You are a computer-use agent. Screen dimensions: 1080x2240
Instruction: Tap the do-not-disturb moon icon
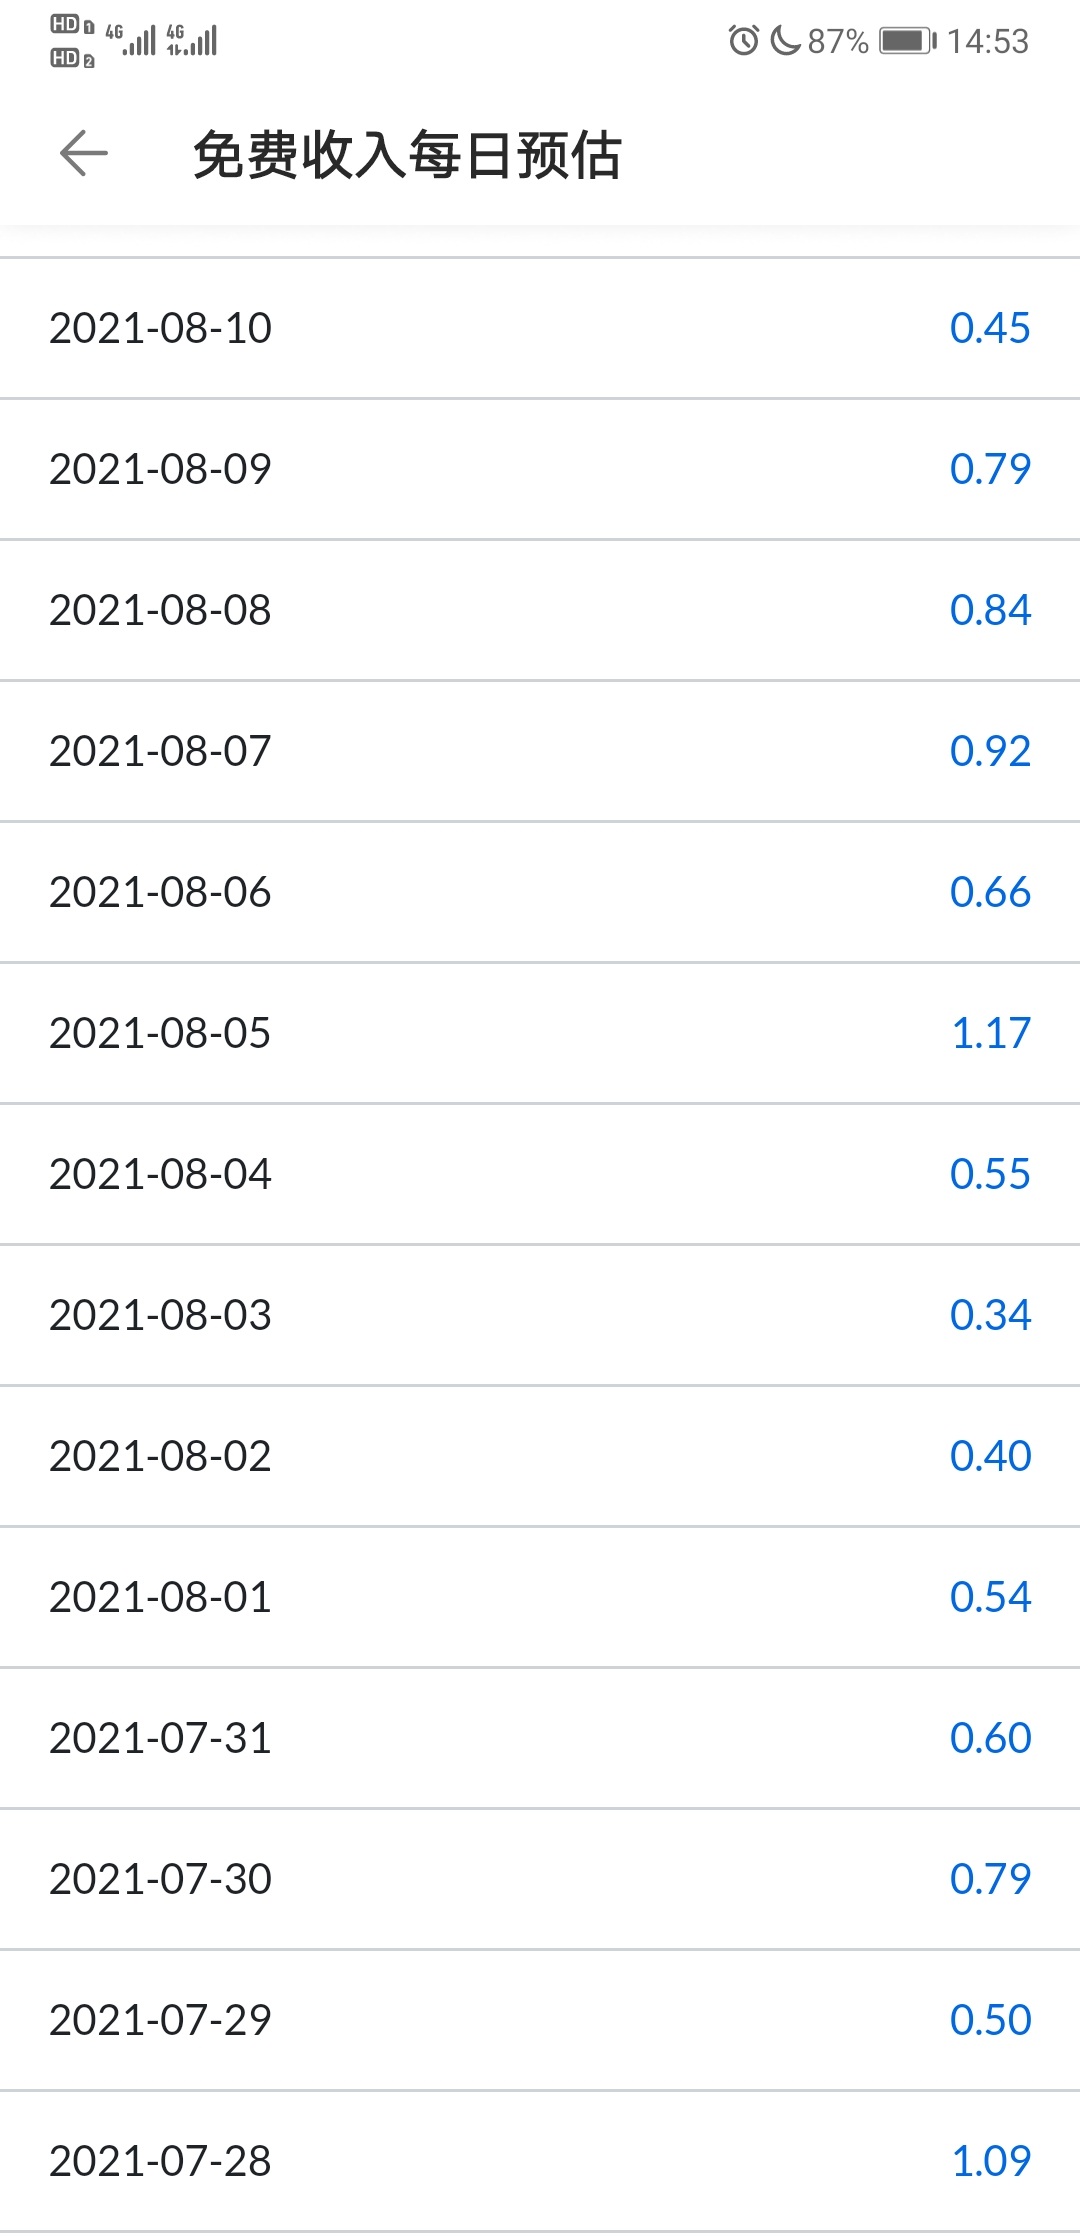pyautogui.click(x=785, y=41)
